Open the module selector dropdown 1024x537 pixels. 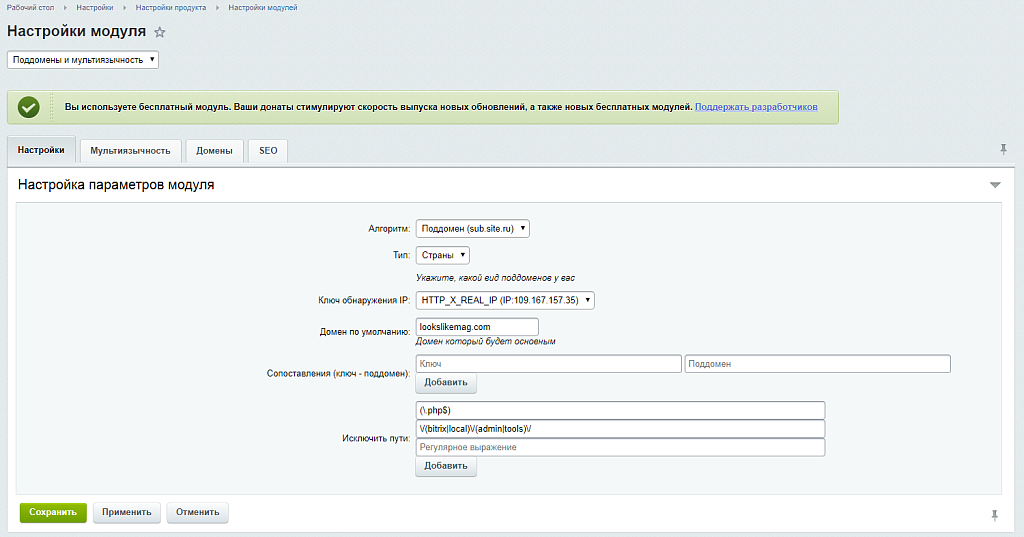tap(83, 60)
